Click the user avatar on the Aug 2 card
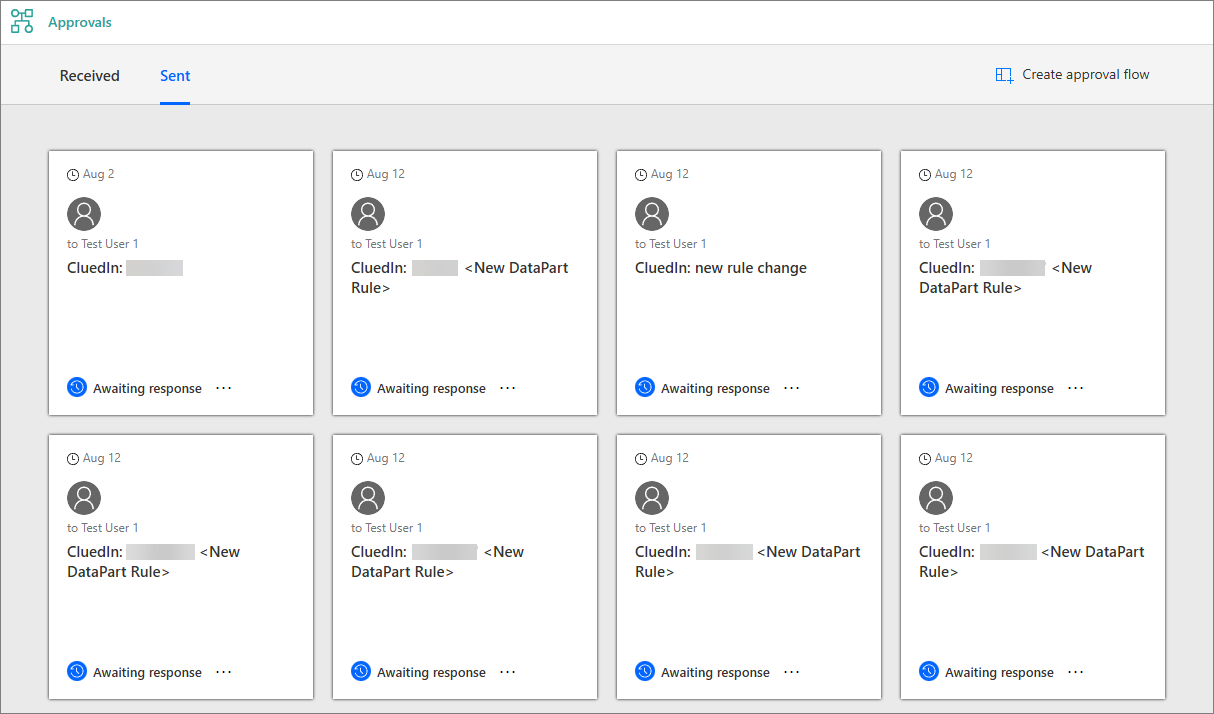 (84, 214)
